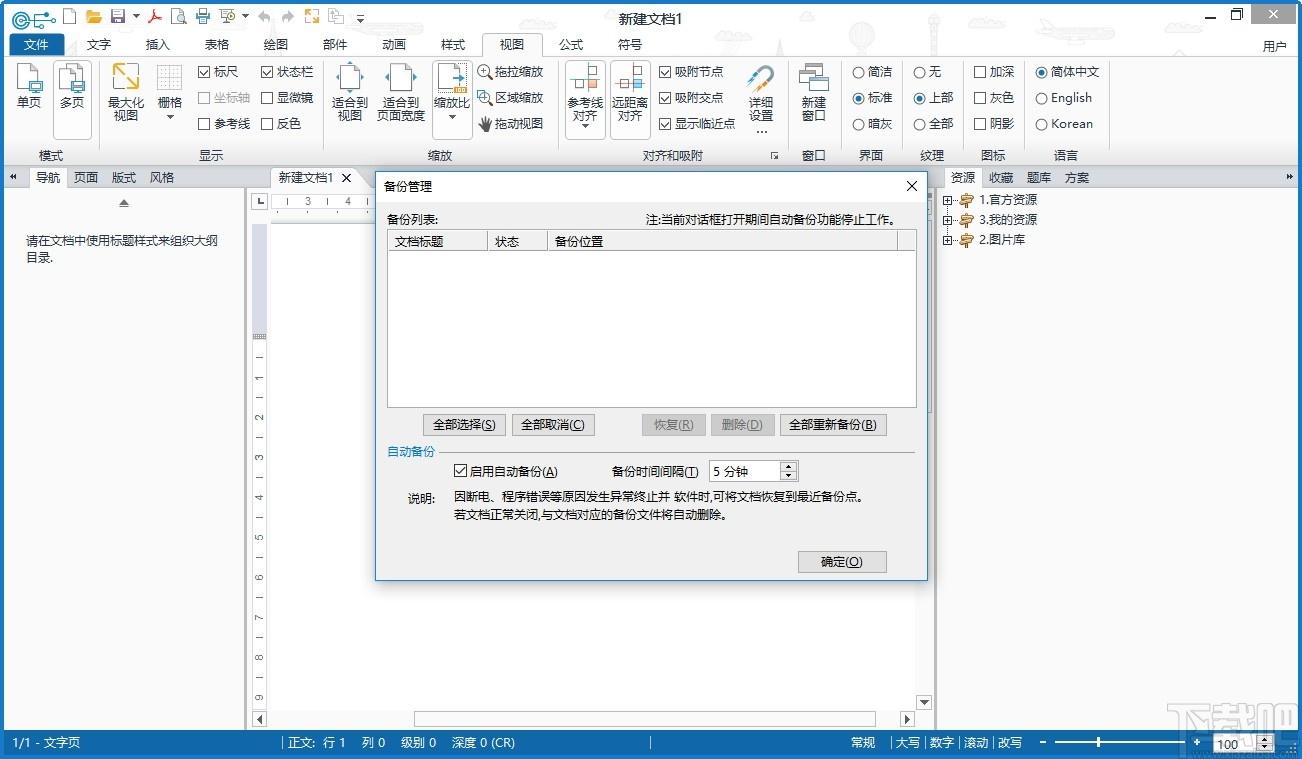
Task: Close the 备份管理 dialog
Action: pos(911,186)
